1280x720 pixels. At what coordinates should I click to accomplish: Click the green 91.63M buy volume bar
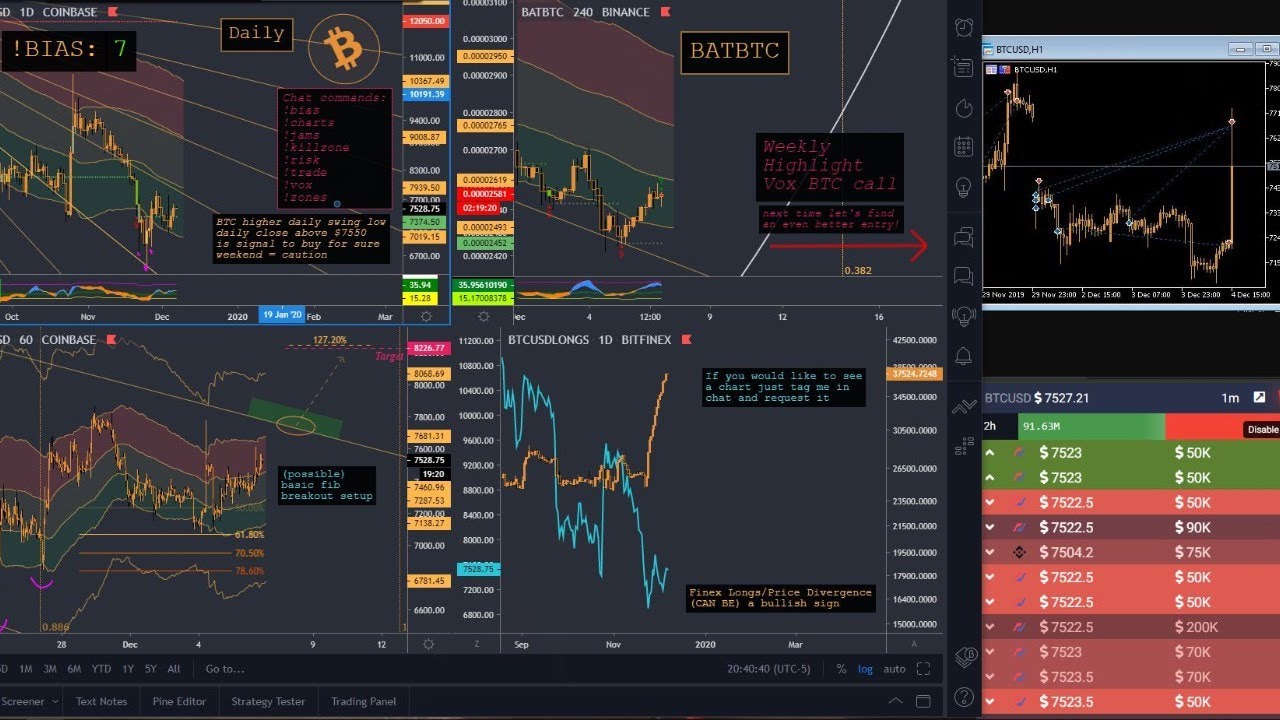coord(1090,427)
